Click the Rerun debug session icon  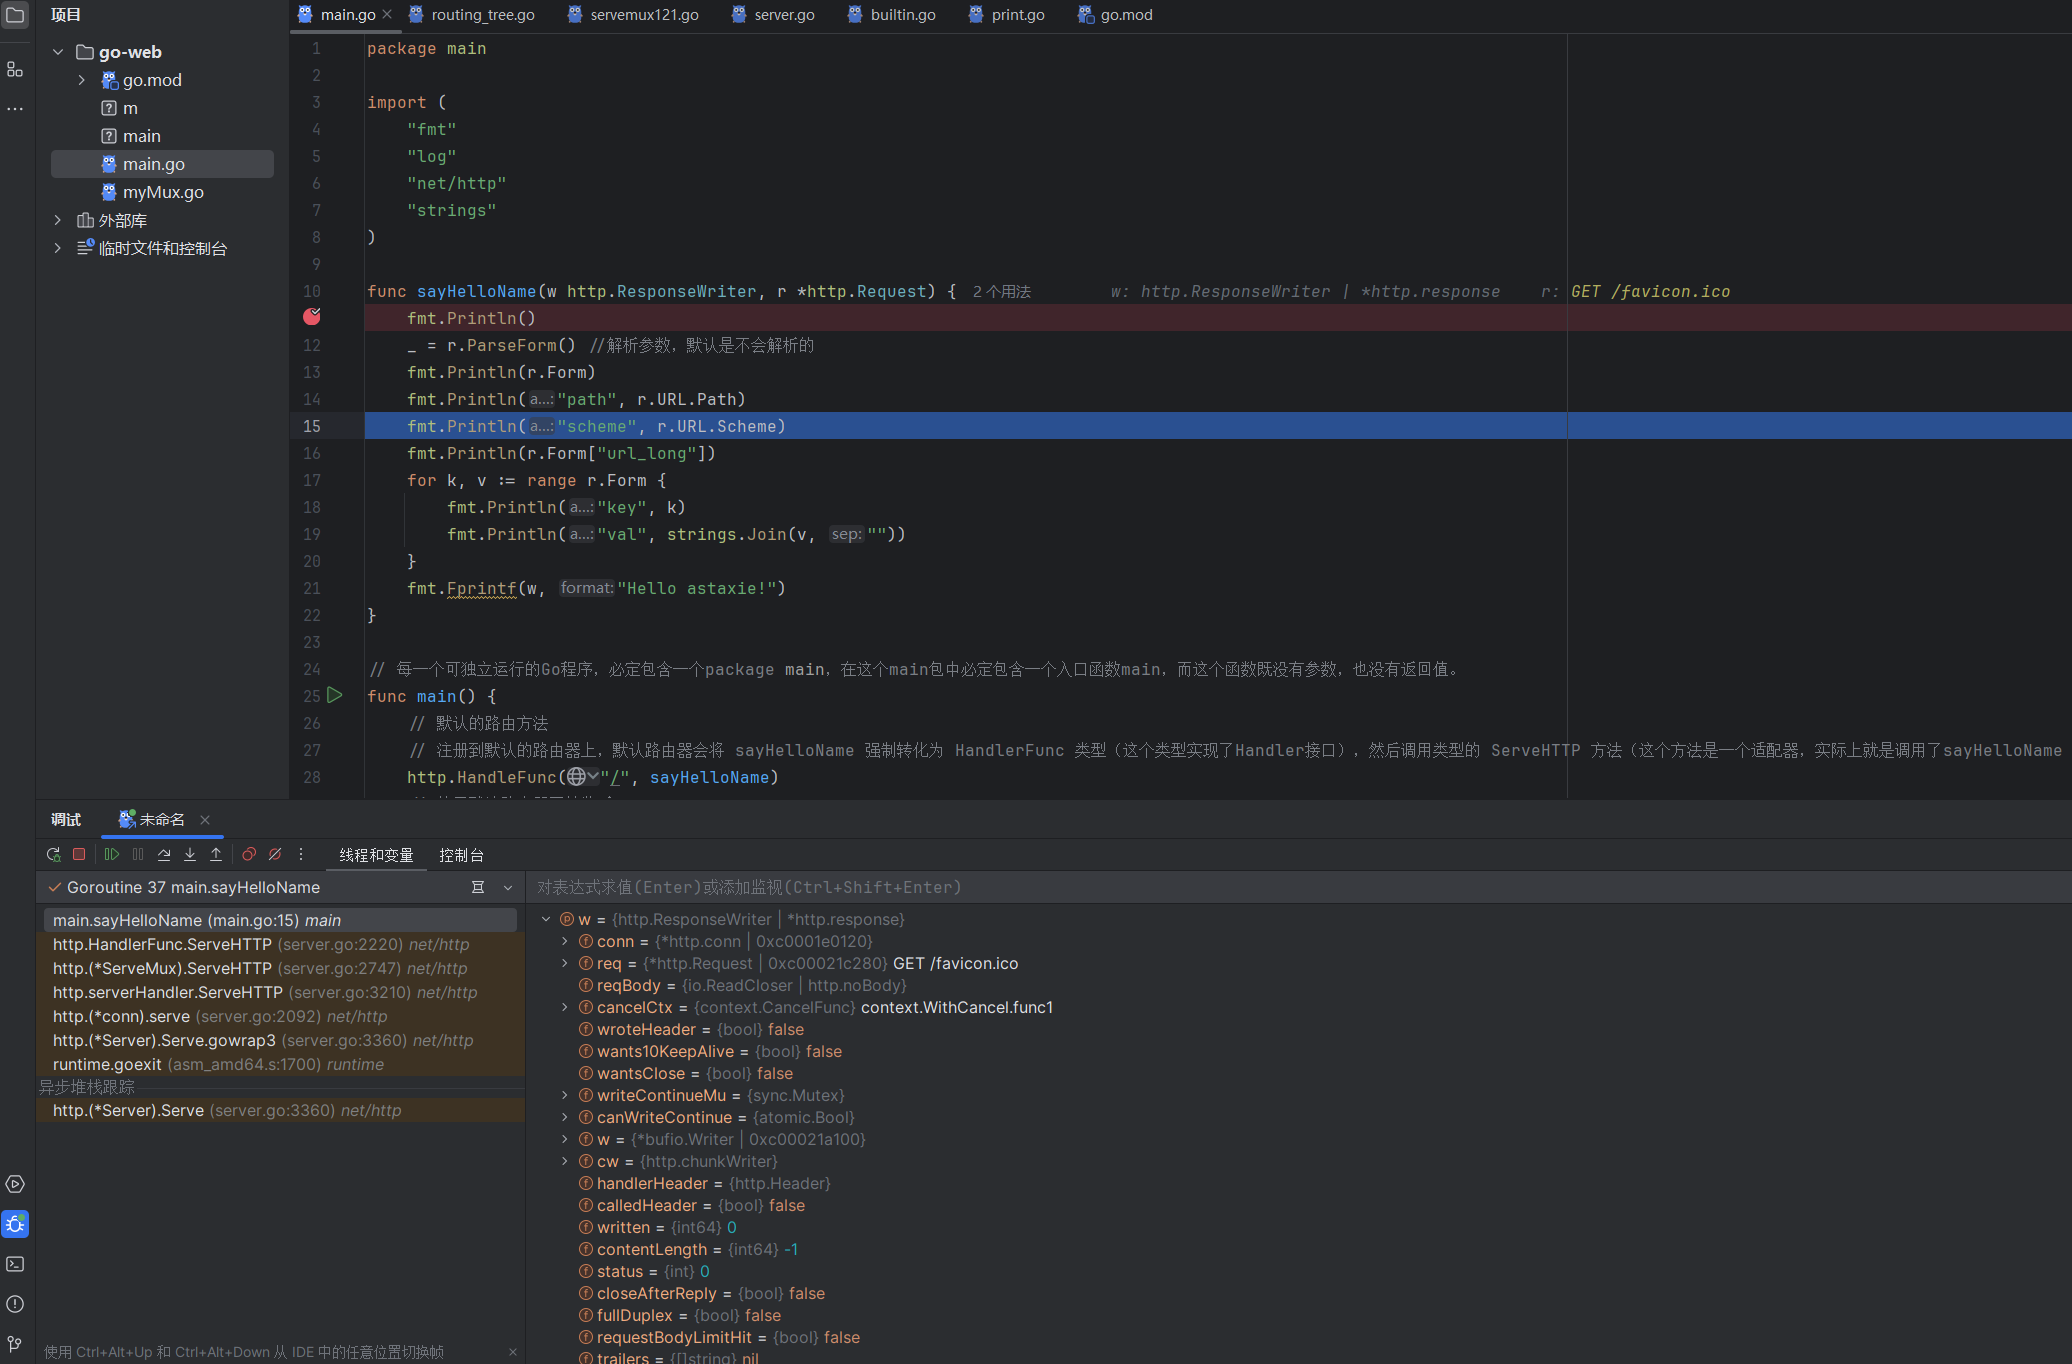click(53, 855)
